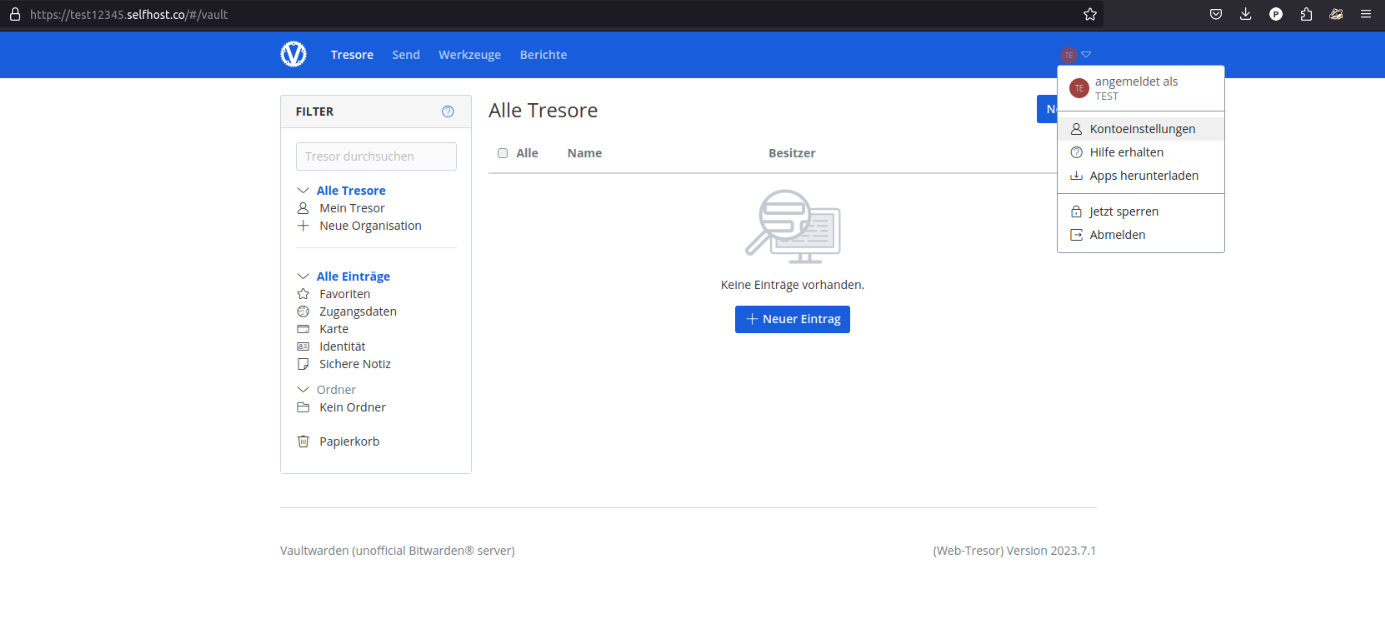Screen dimensions: 1385x632
Task: Collapse the Ordner section chevron
Action: (x=303, y=390)
